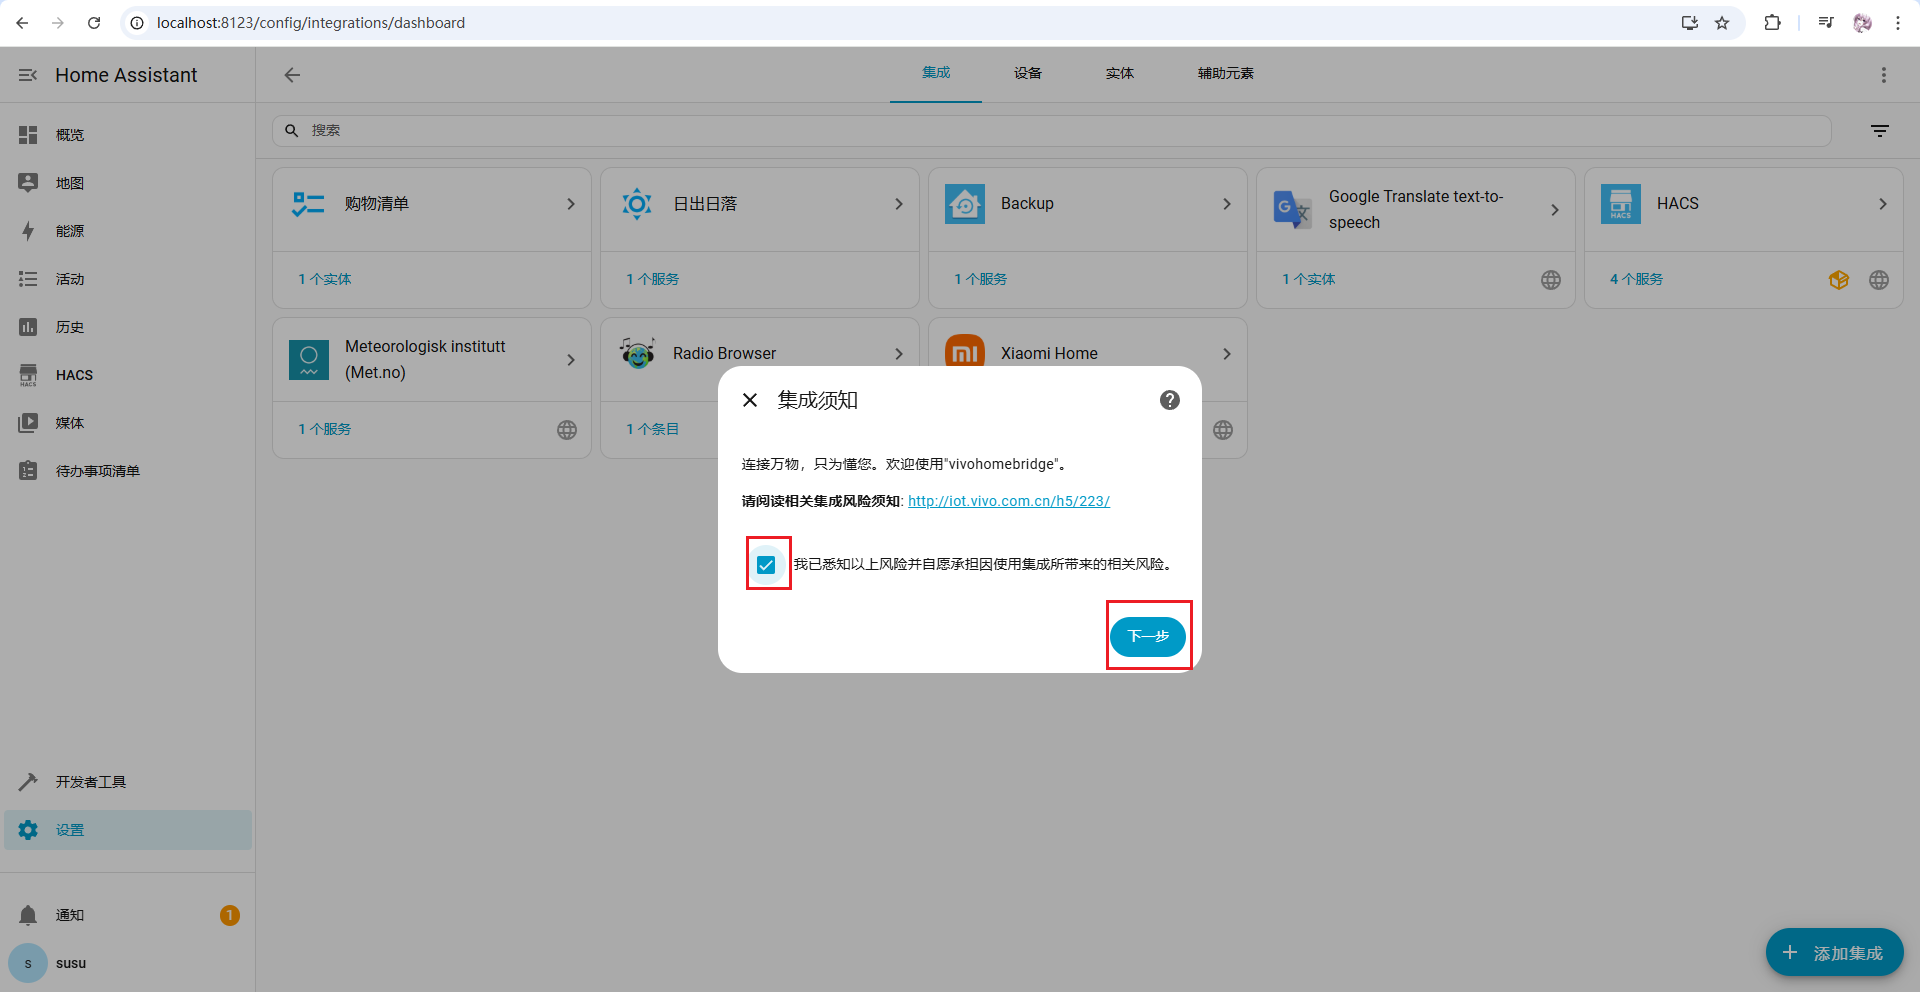Click the back arrow in header
The image size is (1920, 992).
292,75
